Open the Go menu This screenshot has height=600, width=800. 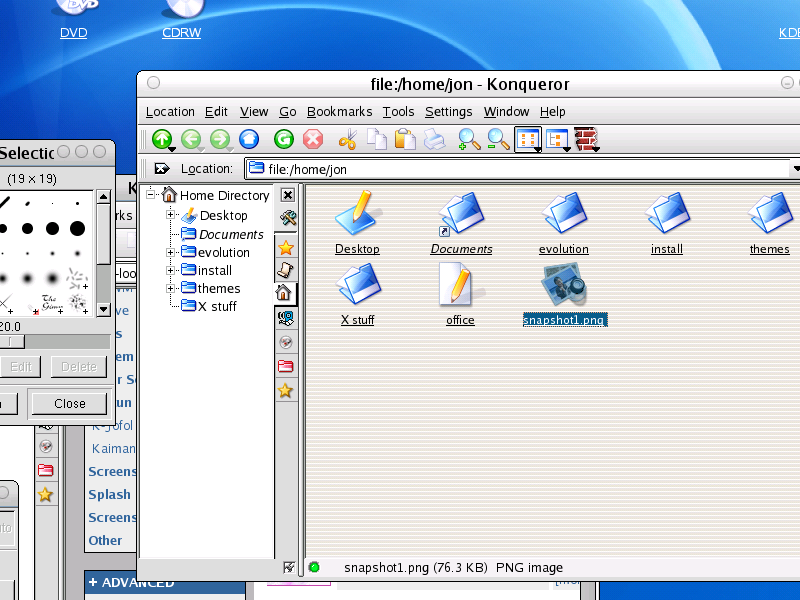[288, 111]
